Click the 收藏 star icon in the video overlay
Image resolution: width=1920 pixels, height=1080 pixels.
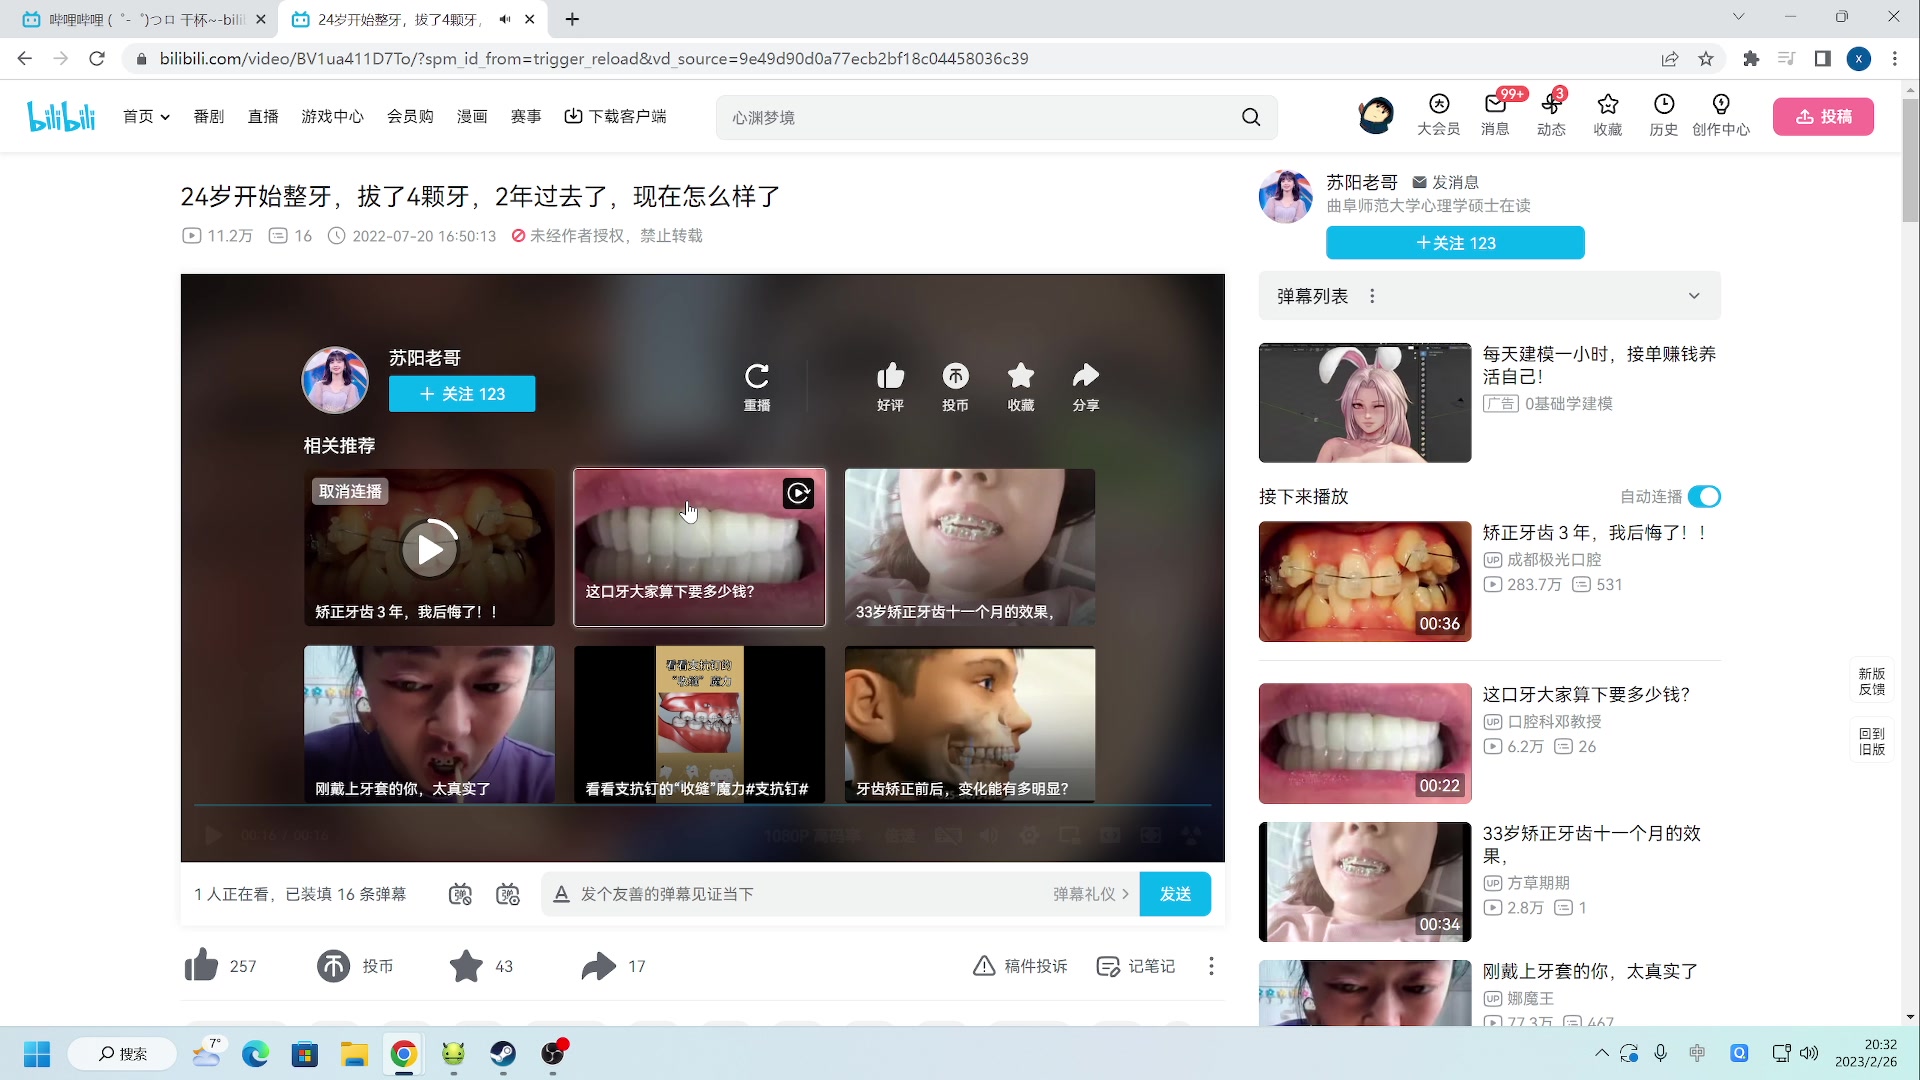click(1020, 377)
